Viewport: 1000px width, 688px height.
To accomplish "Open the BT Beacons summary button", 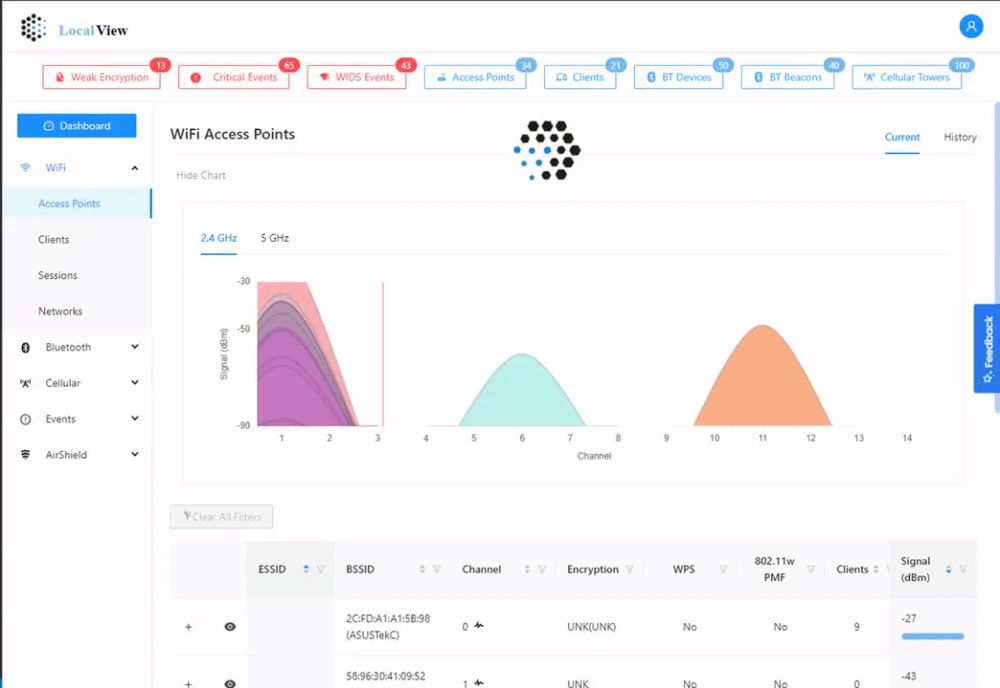I will tap(788, 77).
